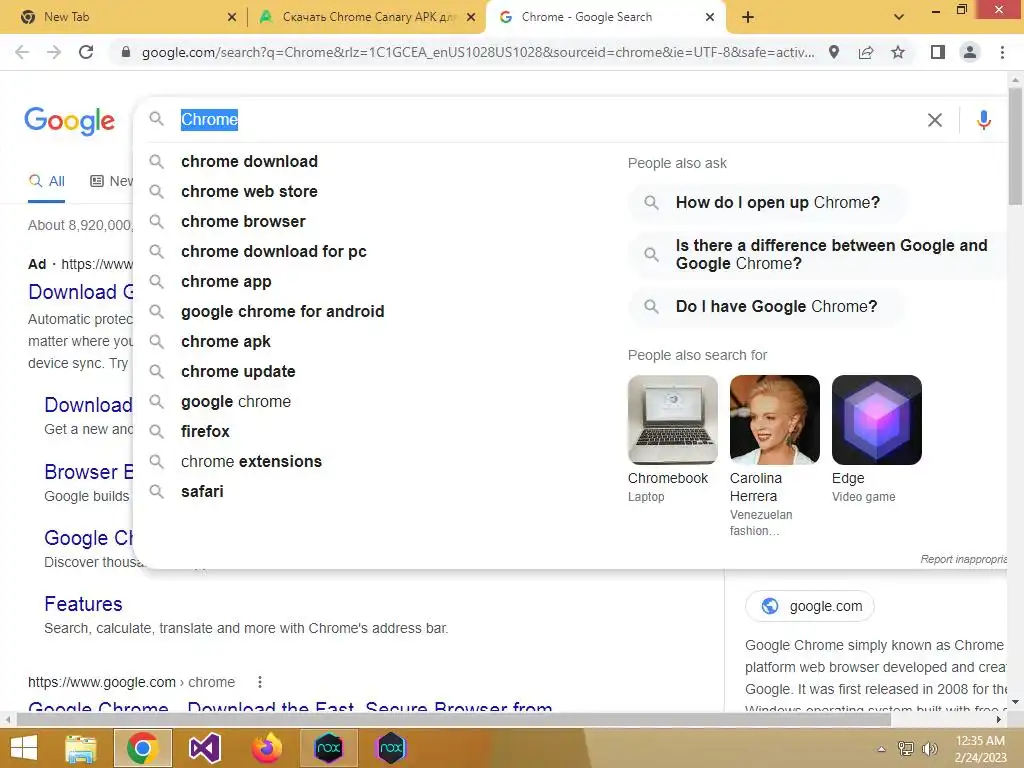The width and height of the screenshot is (1024, 768).
Task: Open the Edge video game thumbnail
Action: click(x=876, y=420)
